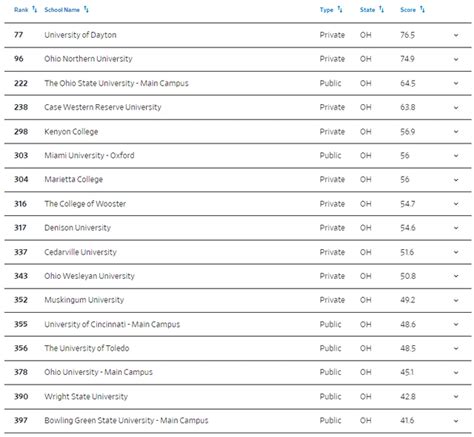The image size is (474, 437).
Task: Select The College of Wooster name
Action: (x=85, y=204)
